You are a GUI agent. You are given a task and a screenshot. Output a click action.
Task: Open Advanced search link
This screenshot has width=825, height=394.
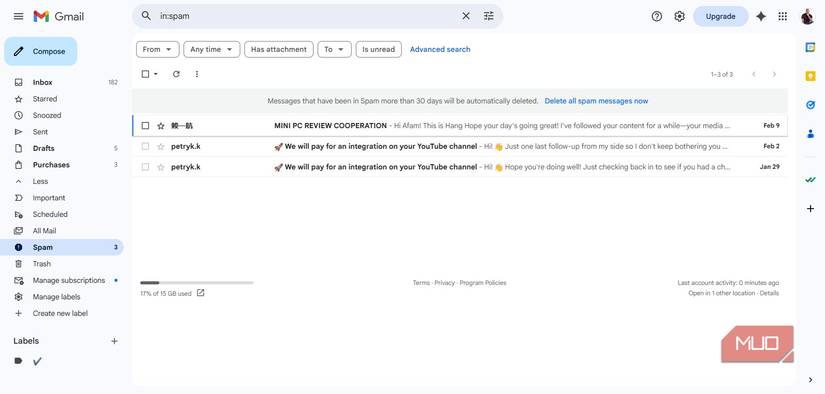click(440, 49)
